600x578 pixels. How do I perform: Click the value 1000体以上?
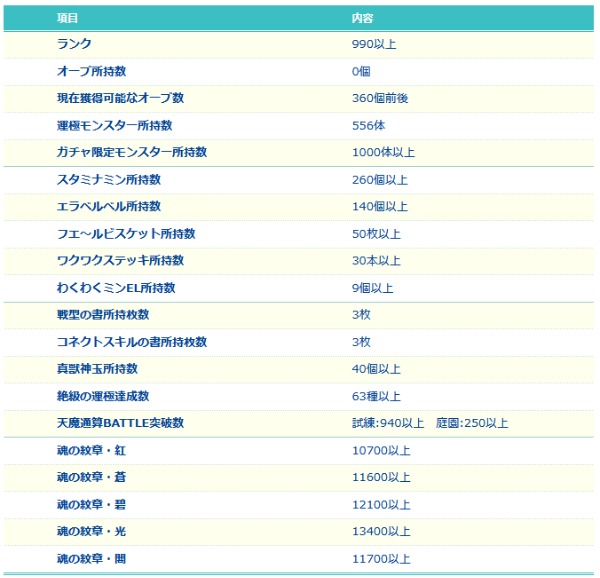(x=383, y=152)
